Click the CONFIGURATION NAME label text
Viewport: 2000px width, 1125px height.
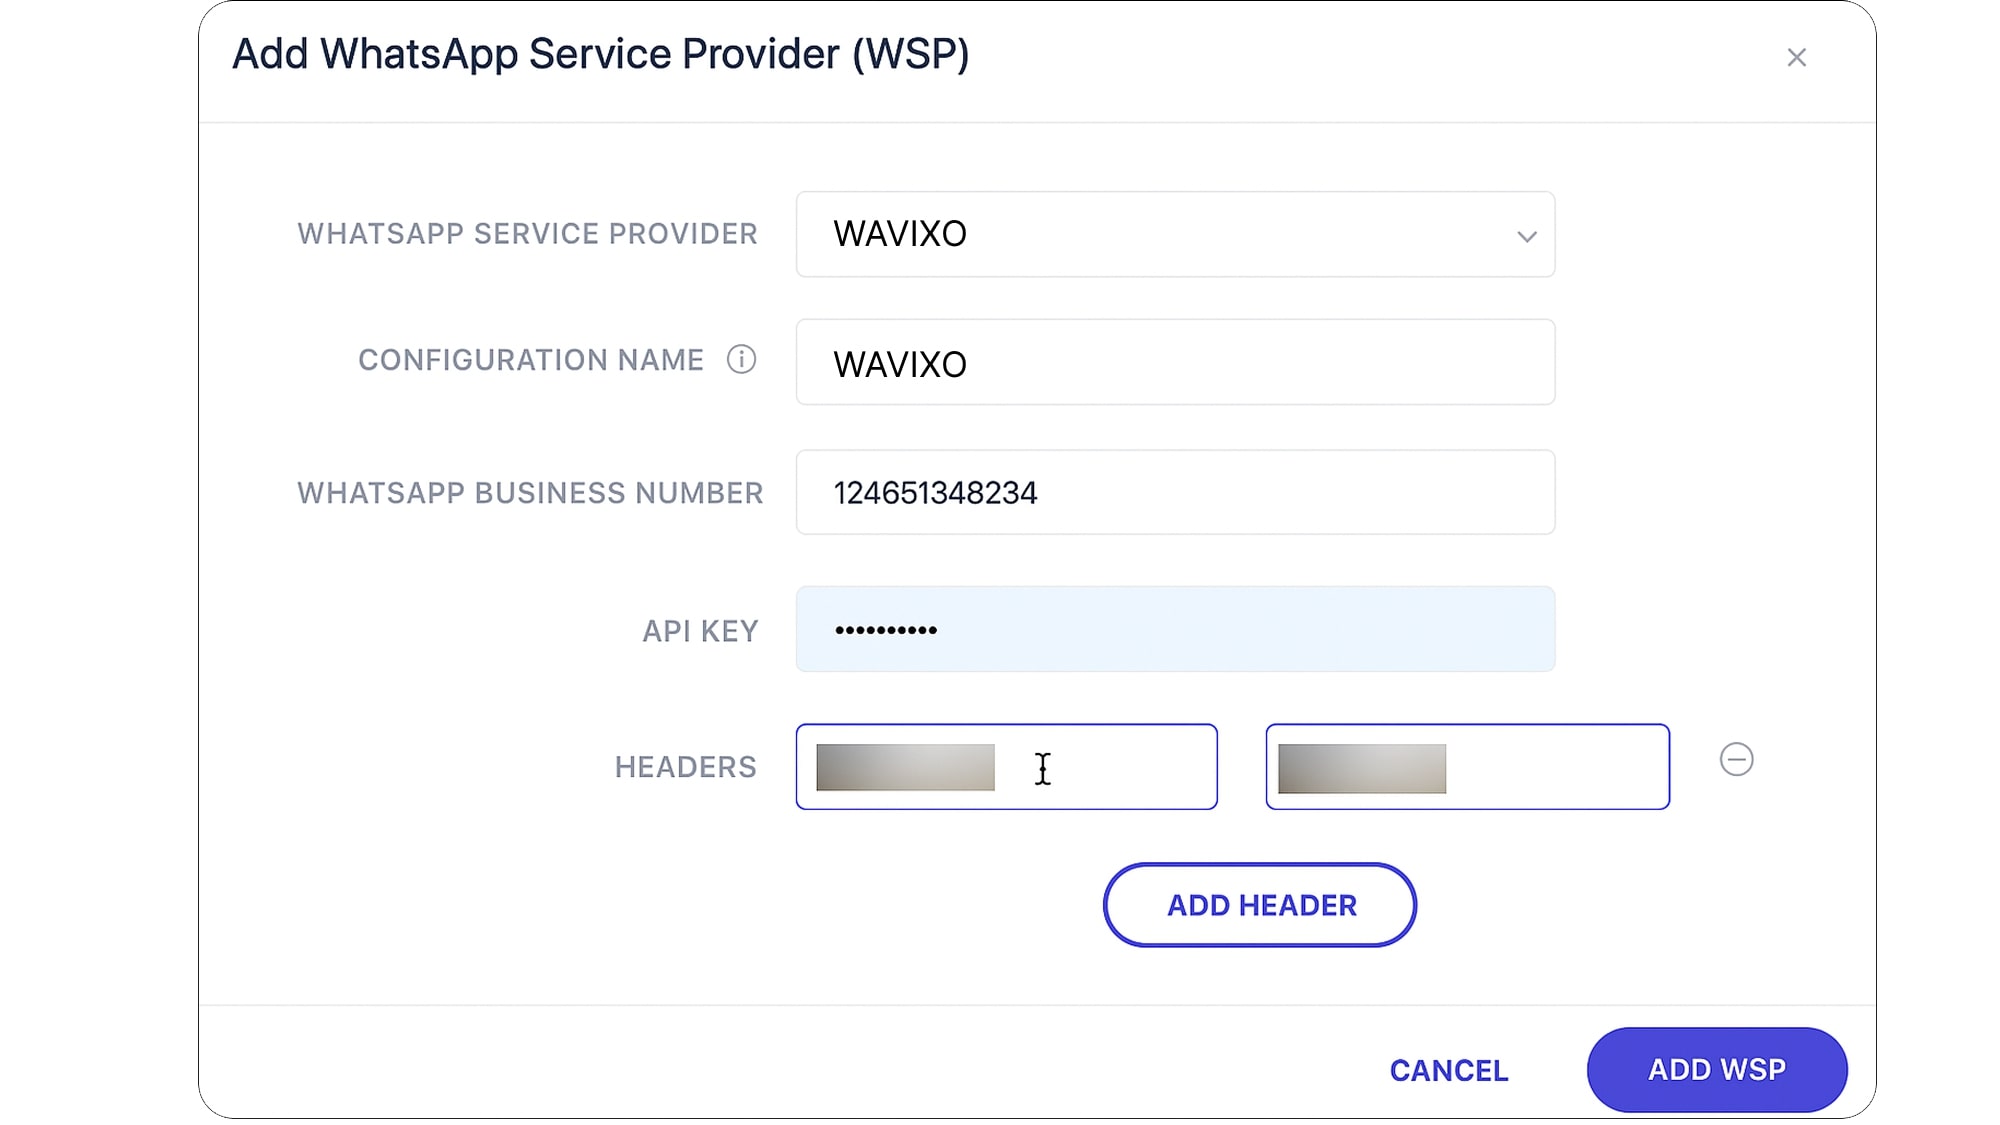click(x=530, y=360)
